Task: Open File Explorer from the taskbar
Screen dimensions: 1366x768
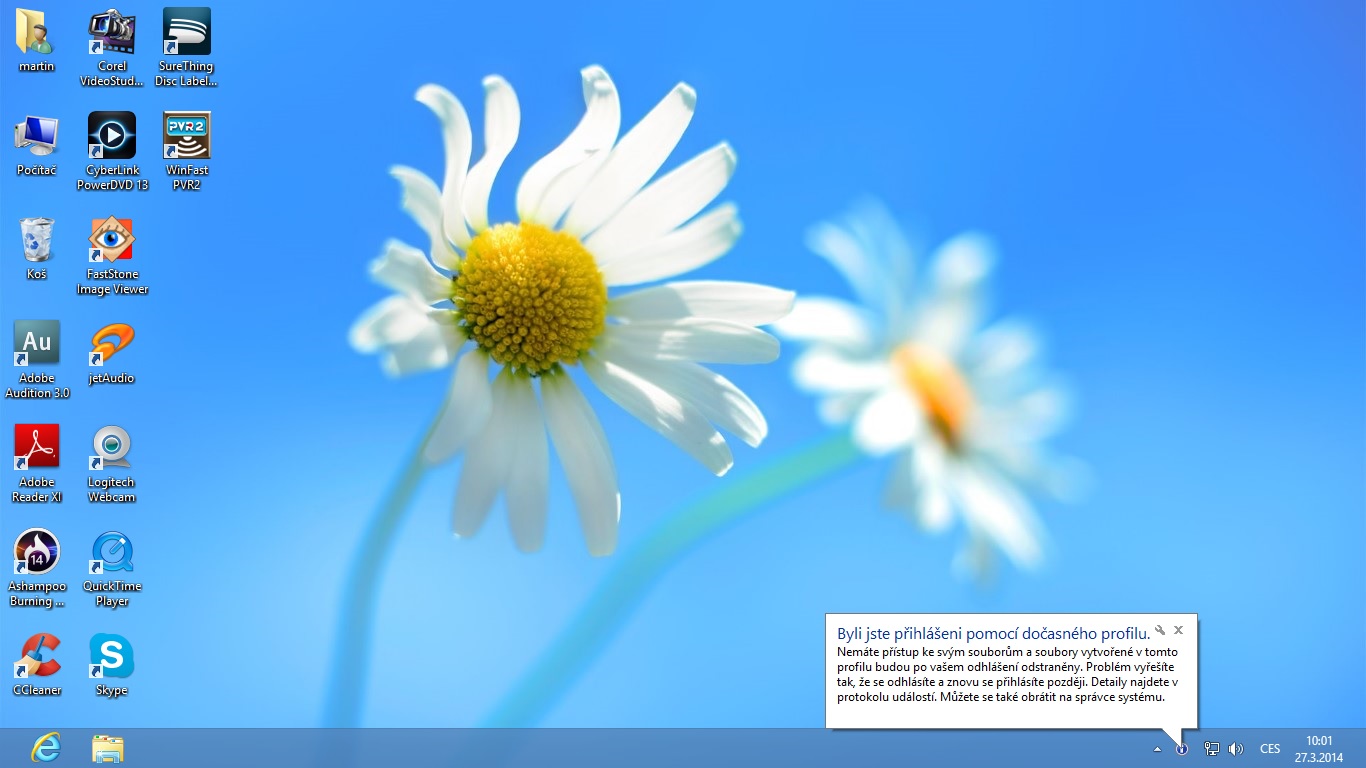Action: (107, 748)
